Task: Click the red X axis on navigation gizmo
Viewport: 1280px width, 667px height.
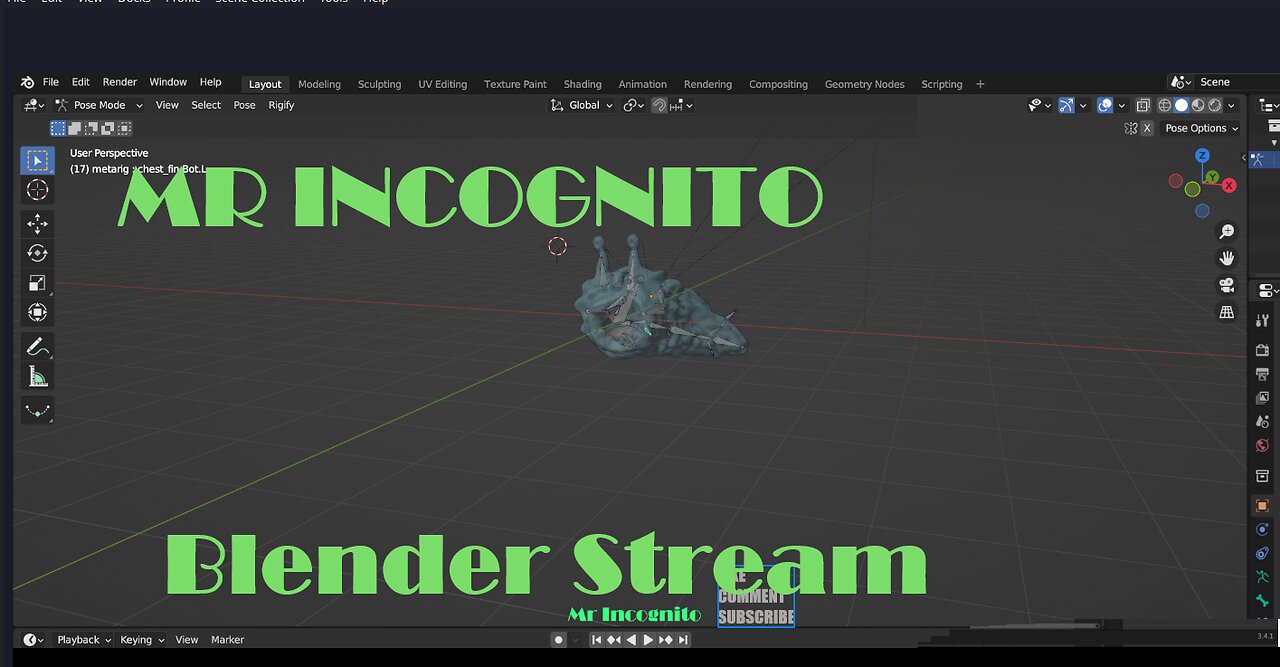Action: tap(1229, 185)
